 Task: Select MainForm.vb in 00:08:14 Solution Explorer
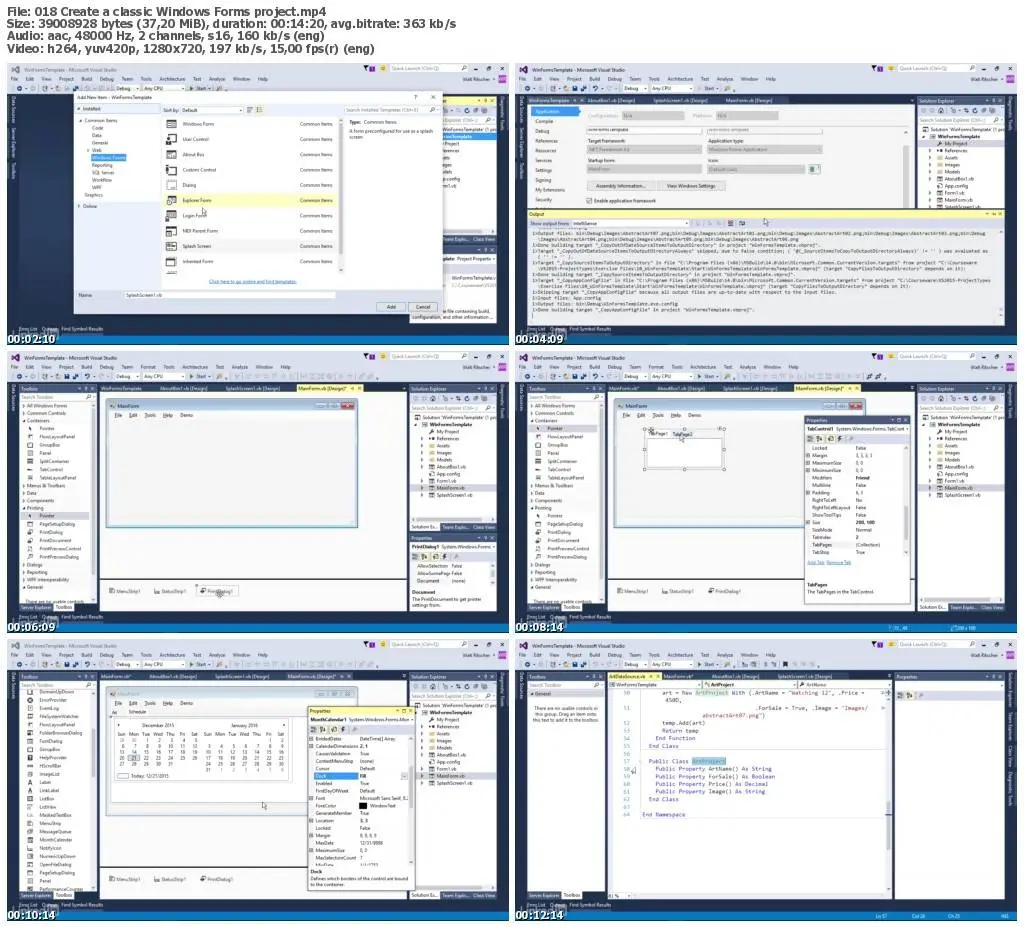click(x=957, y=488)
